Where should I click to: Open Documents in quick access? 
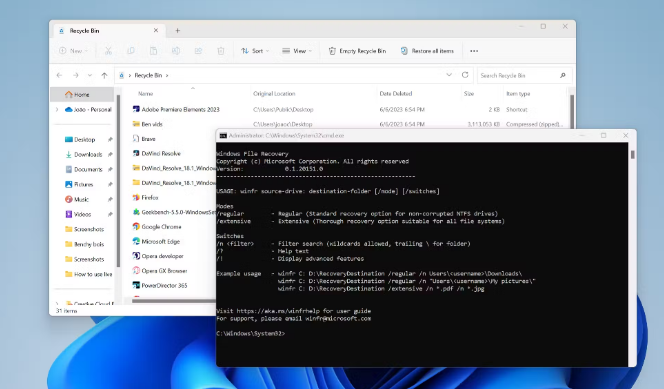(88, 169)
